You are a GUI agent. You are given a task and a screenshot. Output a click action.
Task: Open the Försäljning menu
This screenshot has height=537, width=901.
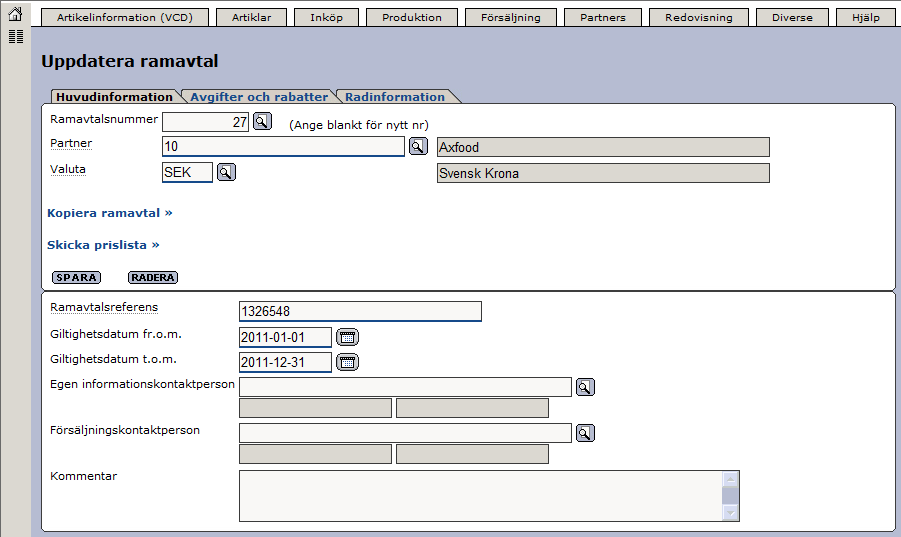coord(511,17)
